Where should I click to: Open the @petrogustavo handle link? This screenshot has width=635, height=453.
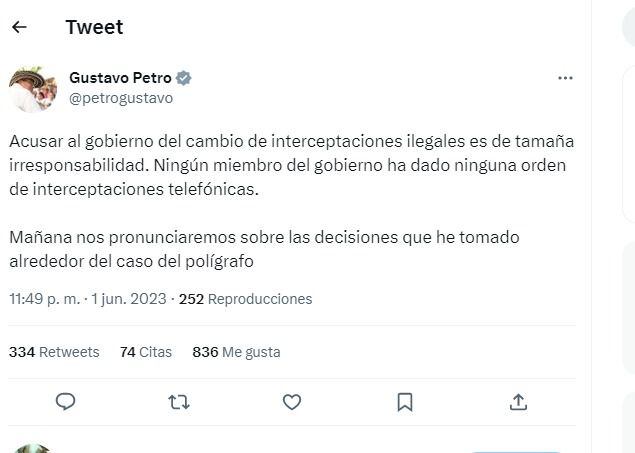pyautogui.click(x=120, y=98)
